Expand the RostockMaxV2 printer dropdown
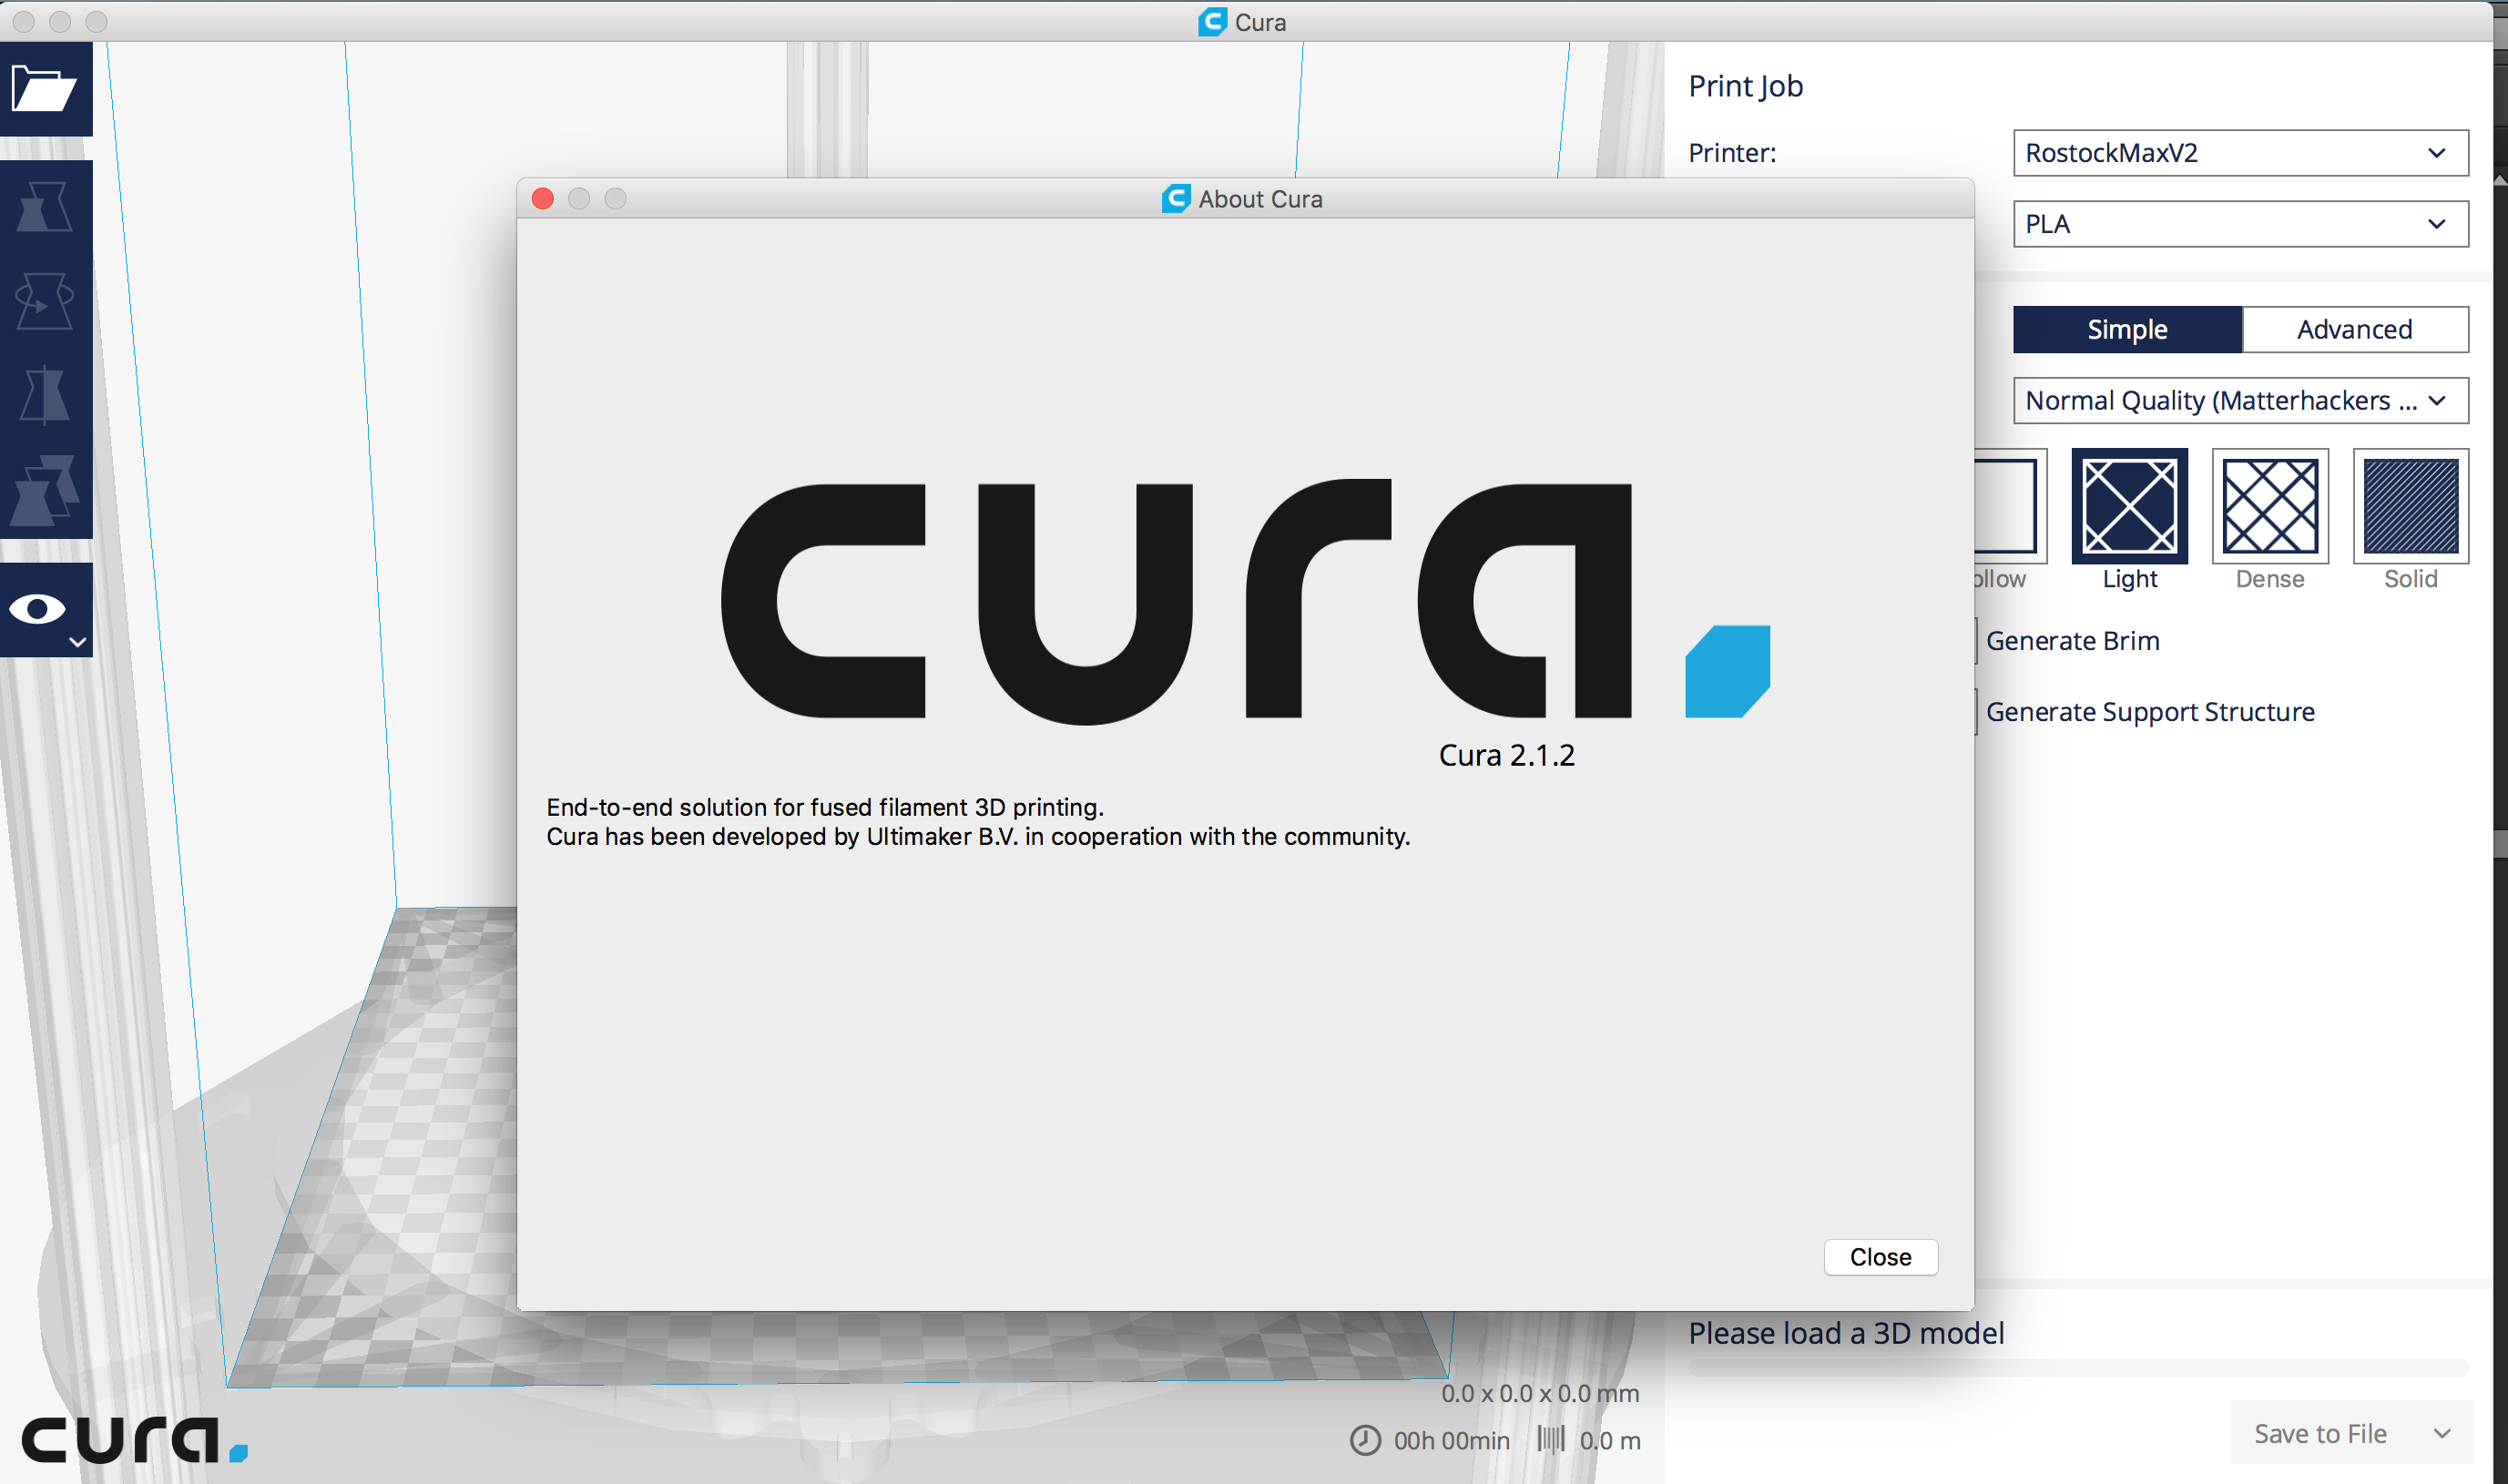The width and height of the screenshot is (2508, 1484). pyautogui.click(x=2240, y=153)
